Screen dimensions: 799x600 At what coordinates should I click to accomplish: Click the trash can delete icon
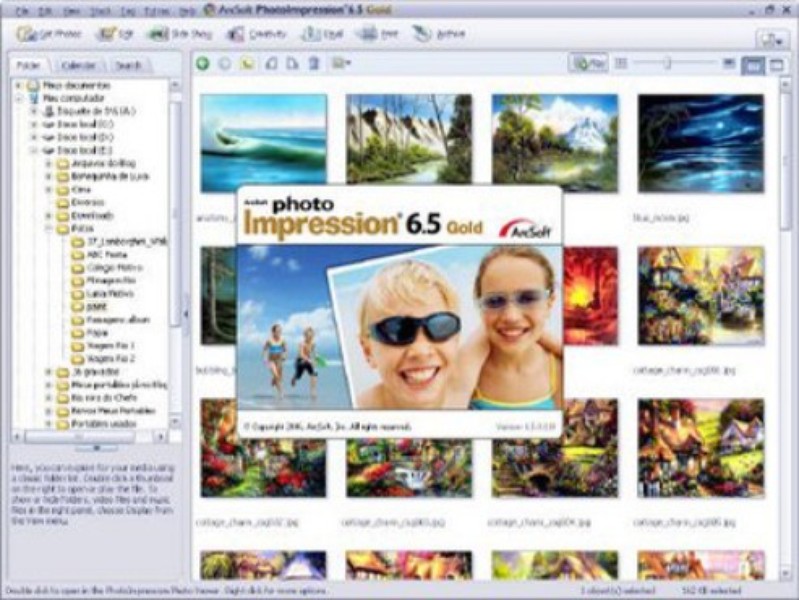point(314,64)
